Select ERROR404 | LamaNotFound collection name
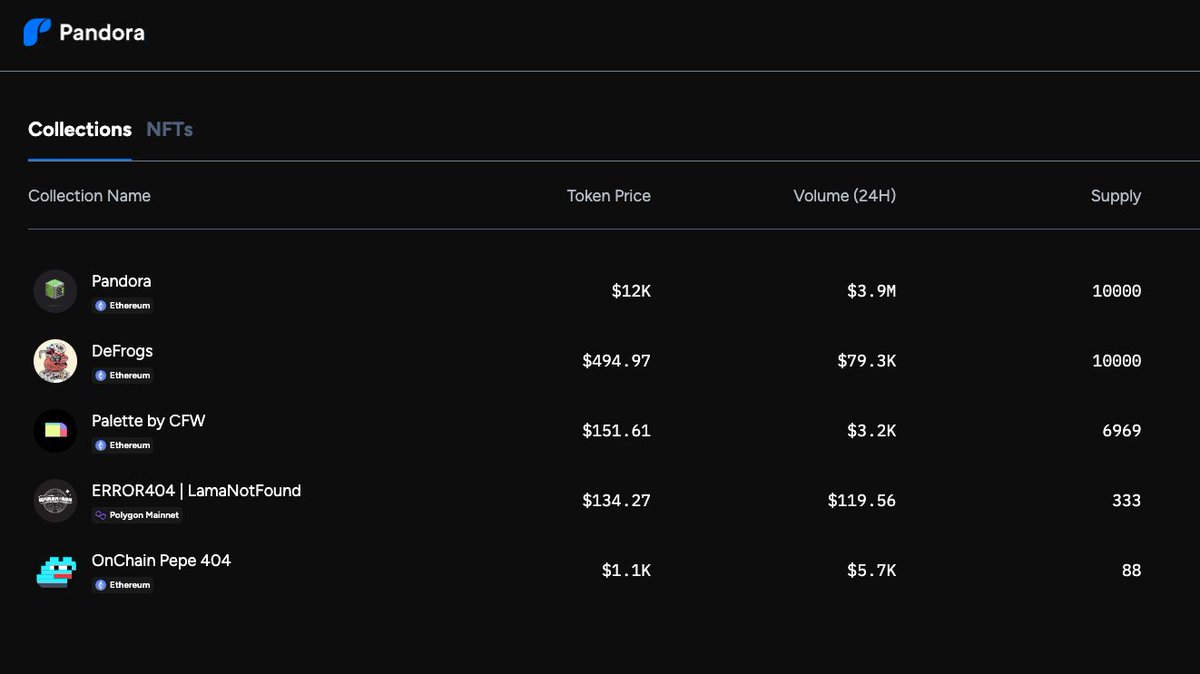 196,491
